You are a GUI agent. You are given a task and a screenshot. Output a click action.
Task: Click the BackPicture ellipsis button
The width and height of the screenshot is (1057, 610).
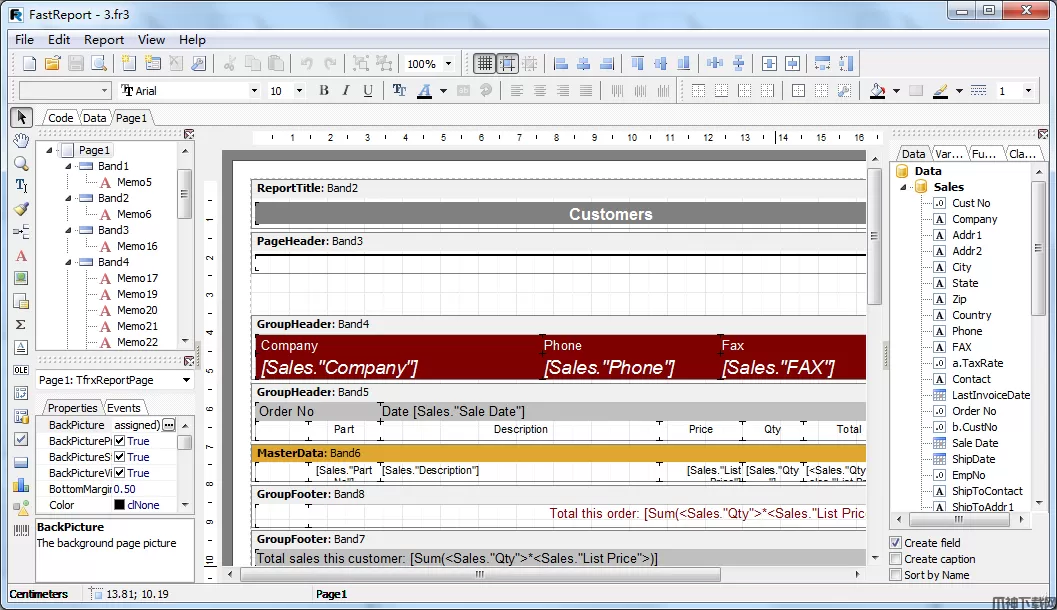[168, 425]
